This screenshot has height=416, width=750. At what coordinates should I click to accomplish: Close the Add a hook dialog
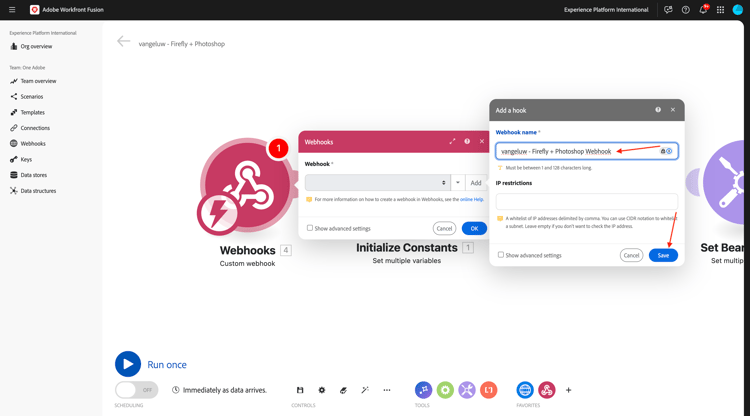tap(673, 110)
